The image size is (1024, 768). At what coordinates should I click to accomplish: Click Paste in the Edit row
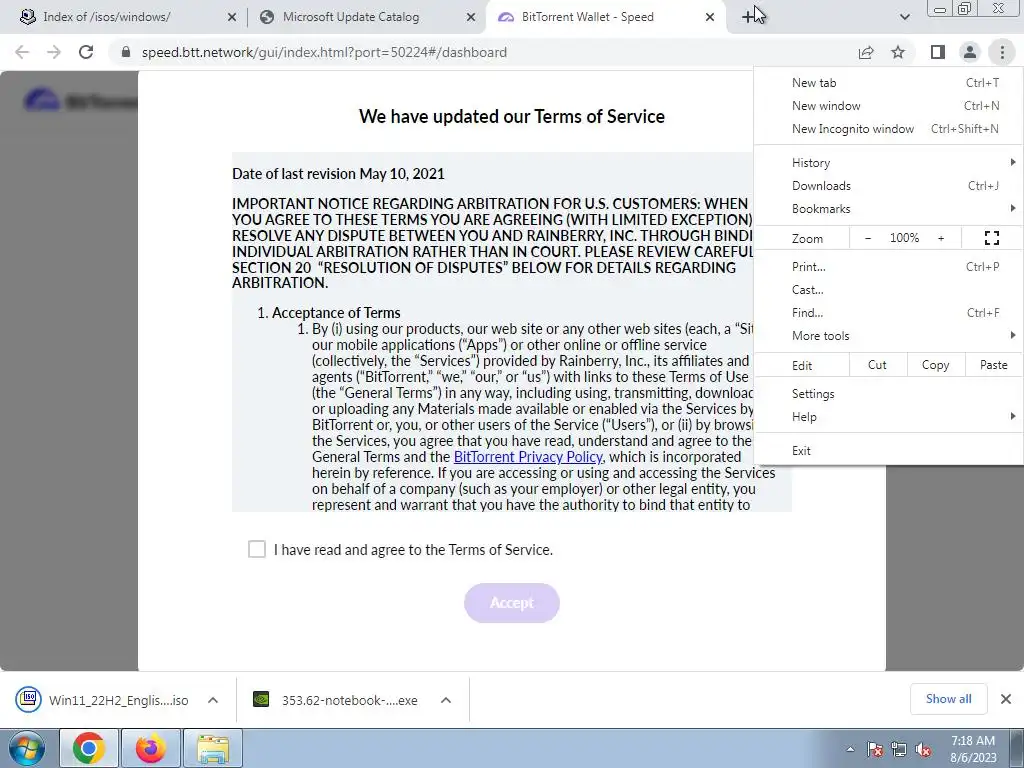(x=993, y=365)
